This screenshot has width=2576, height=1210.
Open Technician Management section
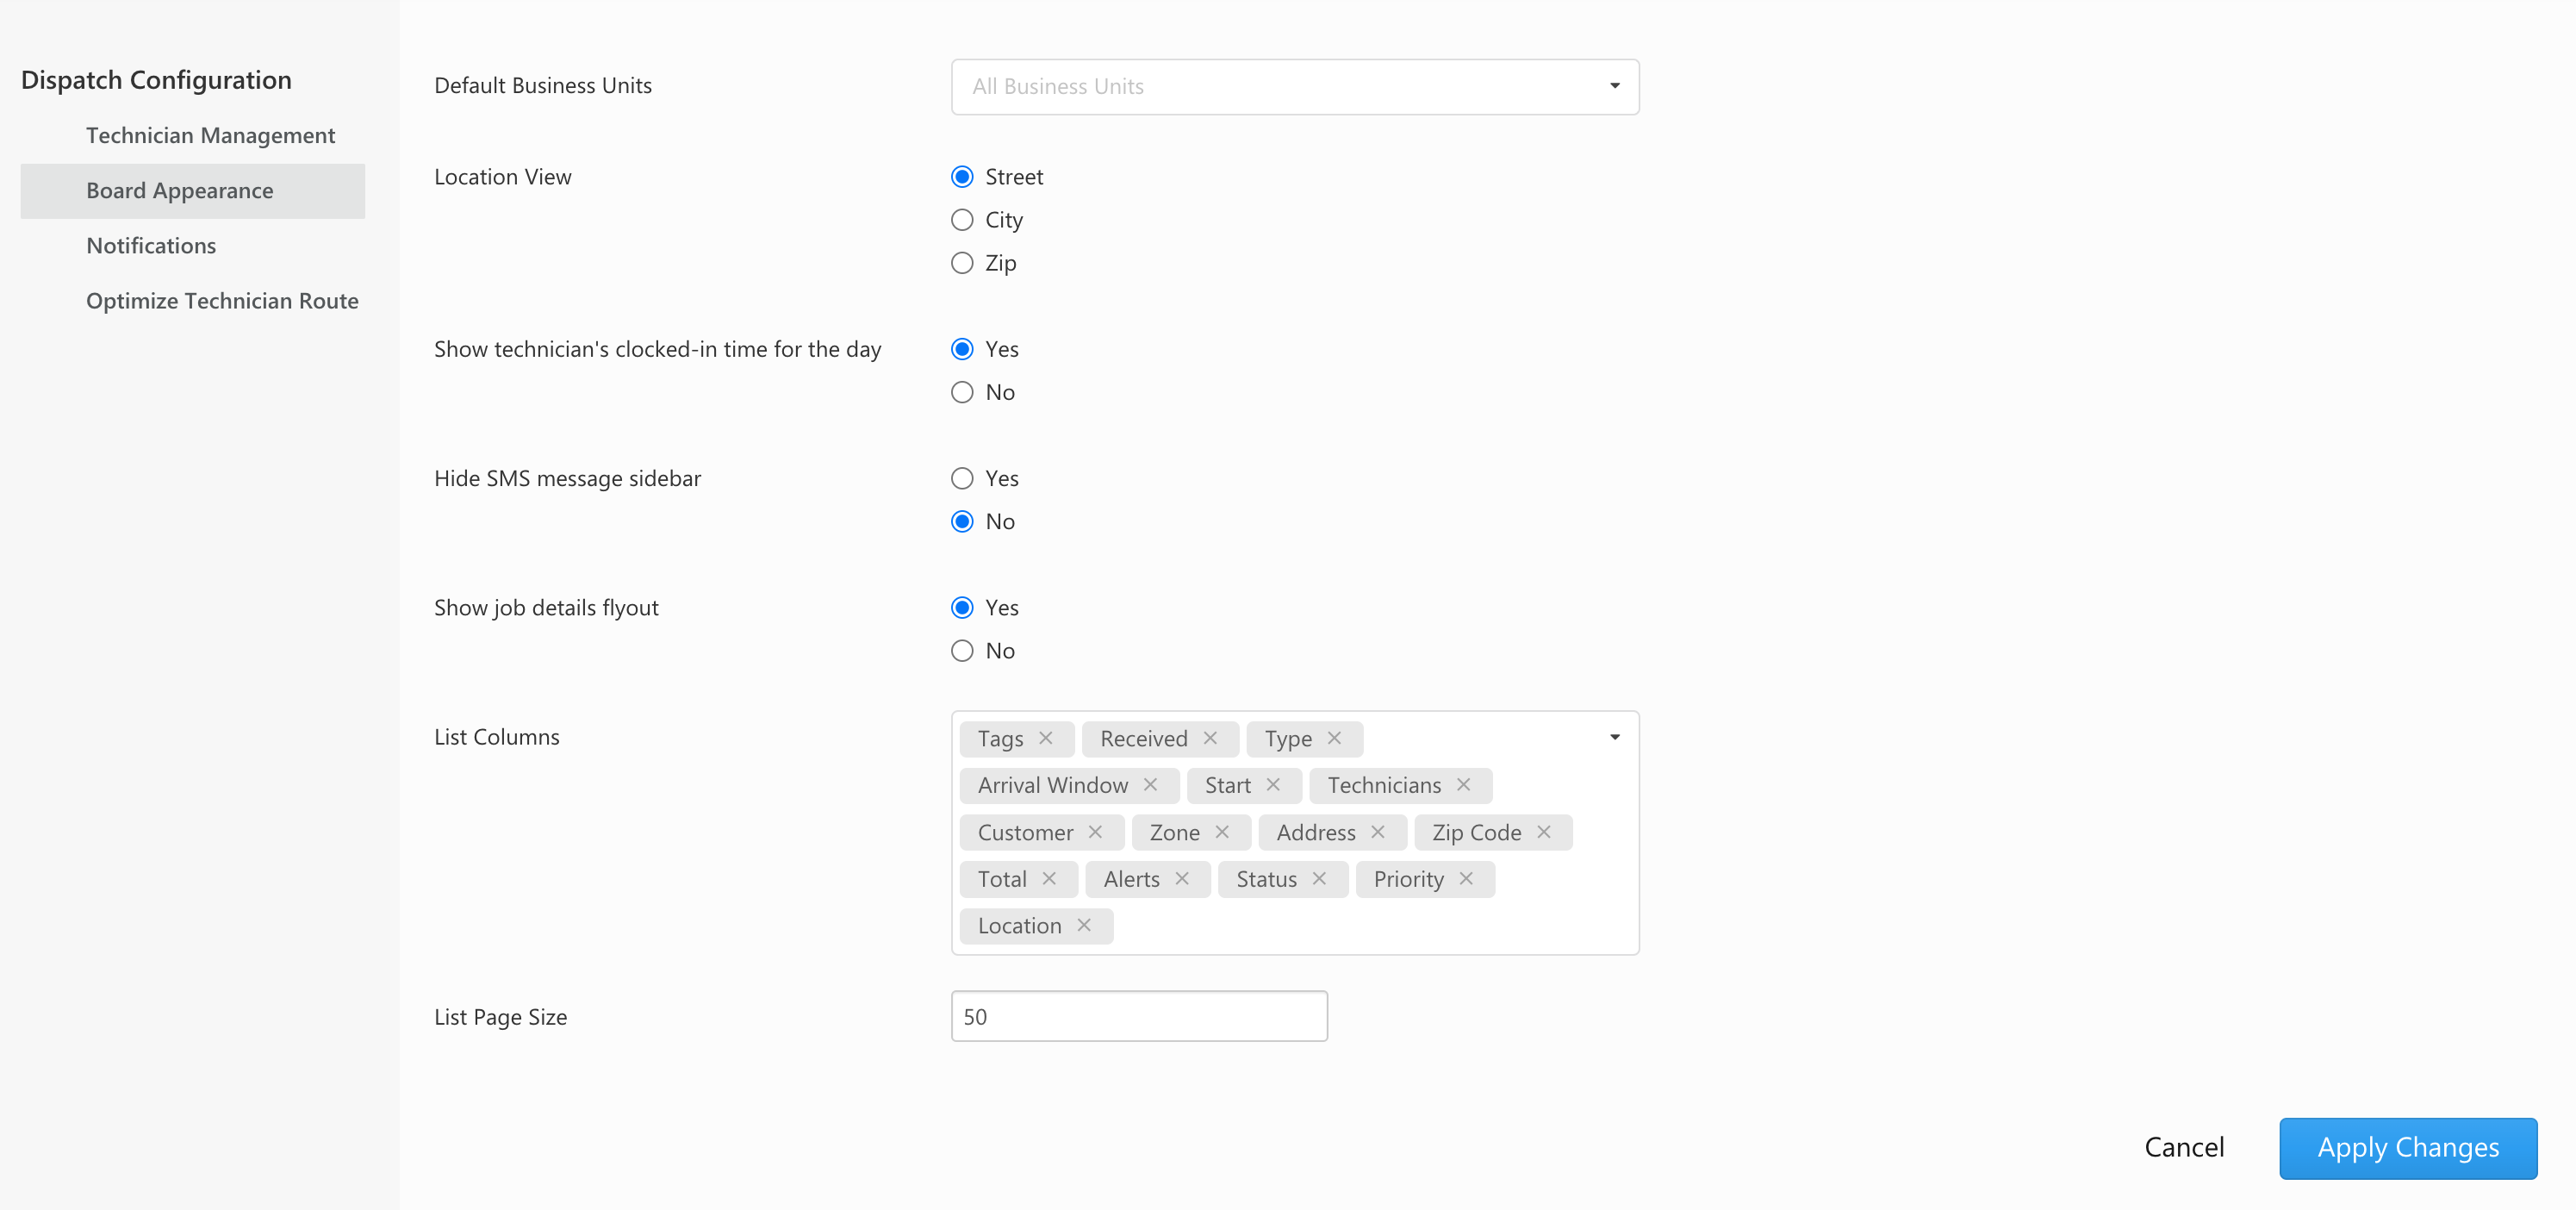(210, 135)
